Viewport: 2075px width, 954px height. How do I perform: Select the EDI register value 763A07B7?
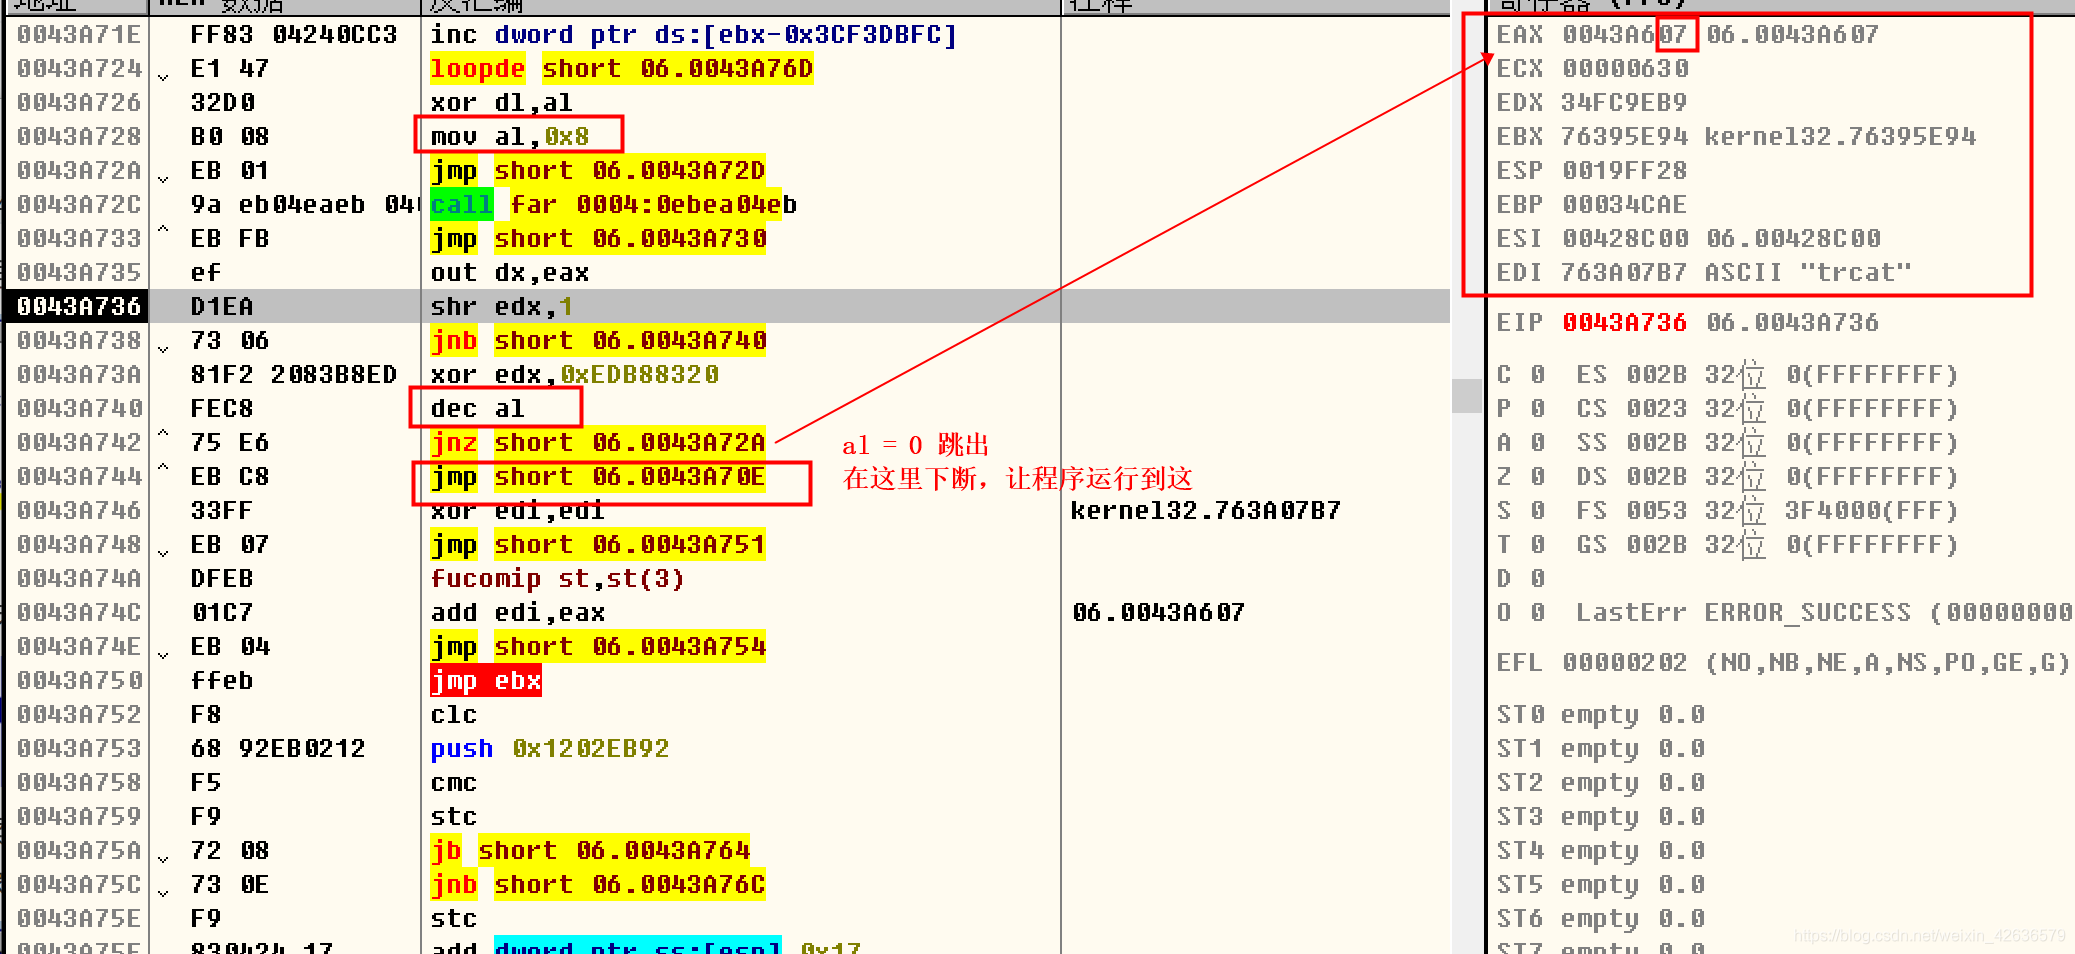click(x=1625, y=273)
